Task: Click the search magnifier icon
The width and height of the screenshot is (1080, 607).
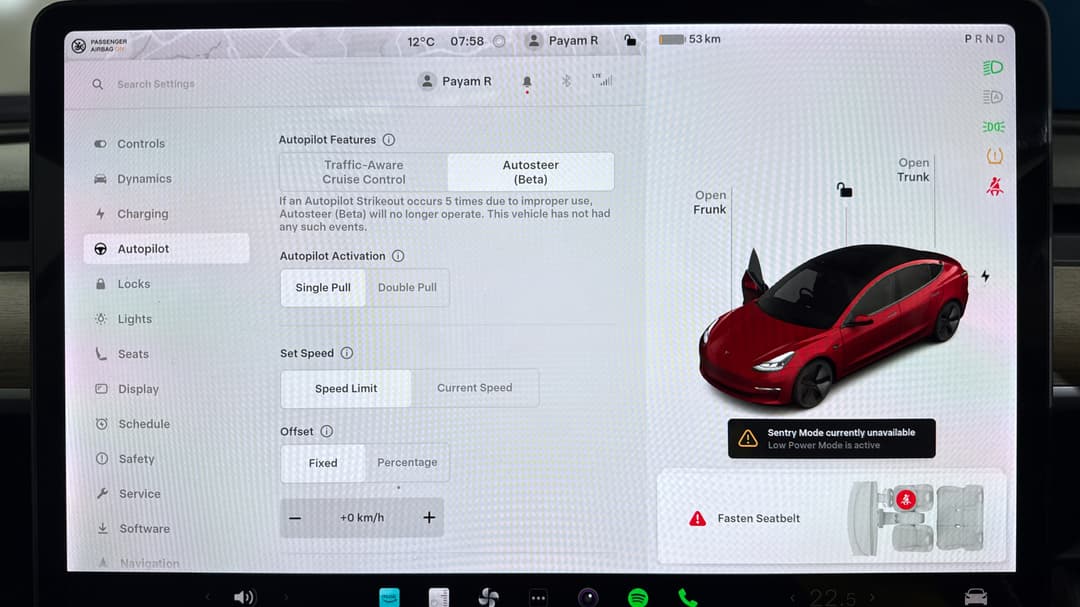Action: click(97, 84)
